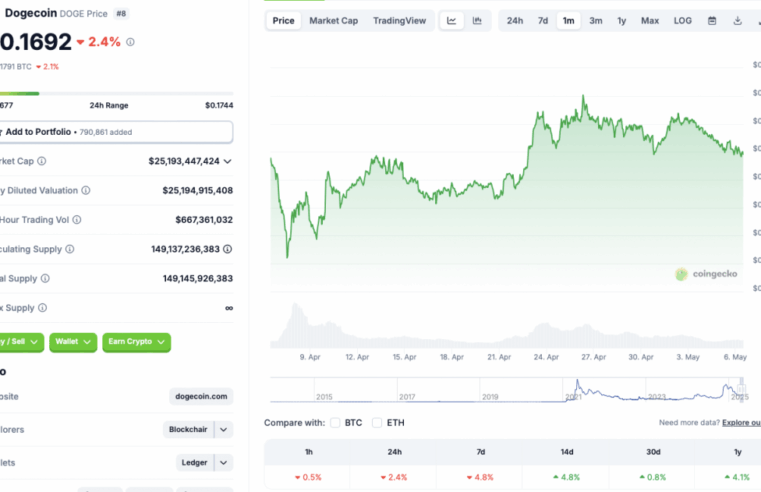Download chart data icon

click(x=737, y=20)
